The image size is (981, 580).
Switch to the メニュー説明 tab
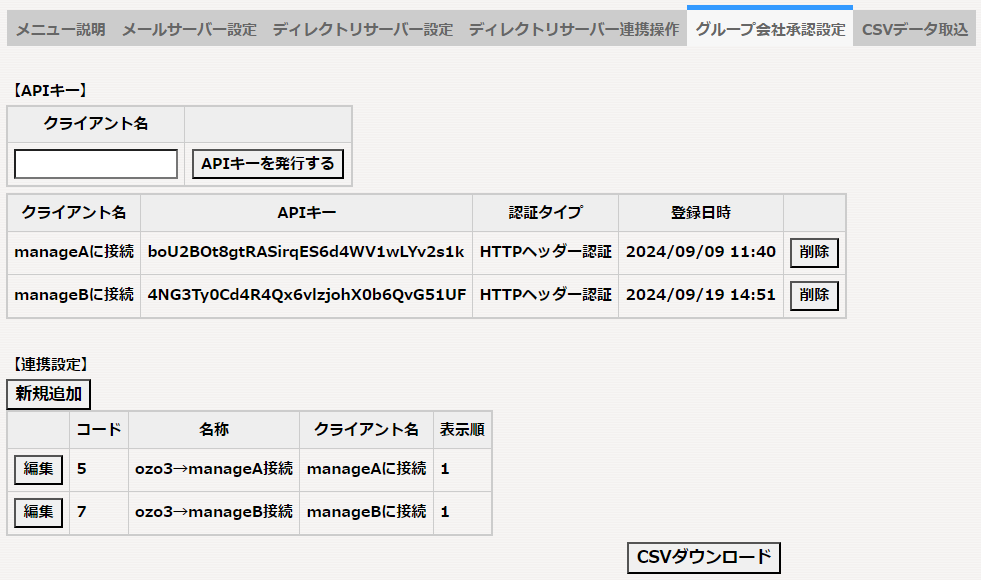[60, 29]
